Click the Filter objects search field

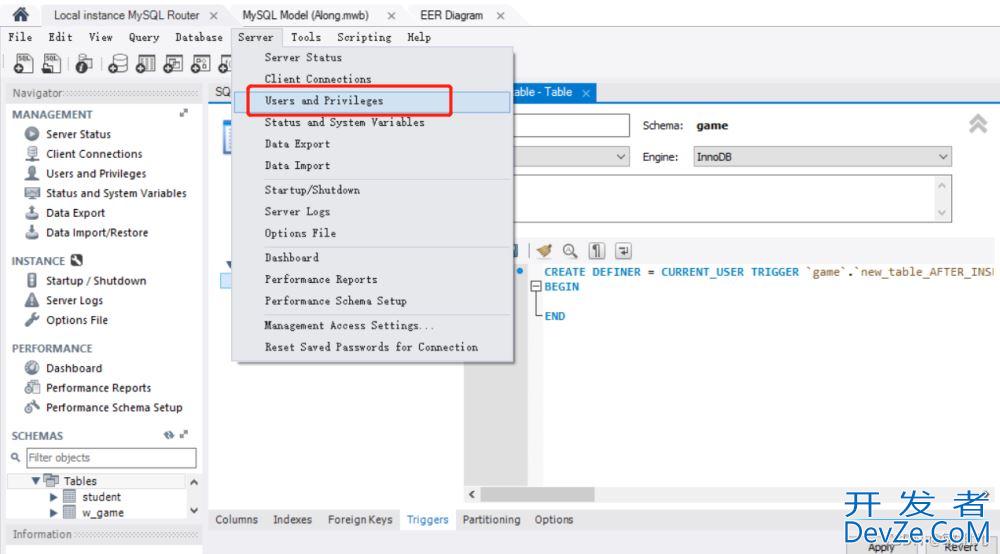(111, 458)
